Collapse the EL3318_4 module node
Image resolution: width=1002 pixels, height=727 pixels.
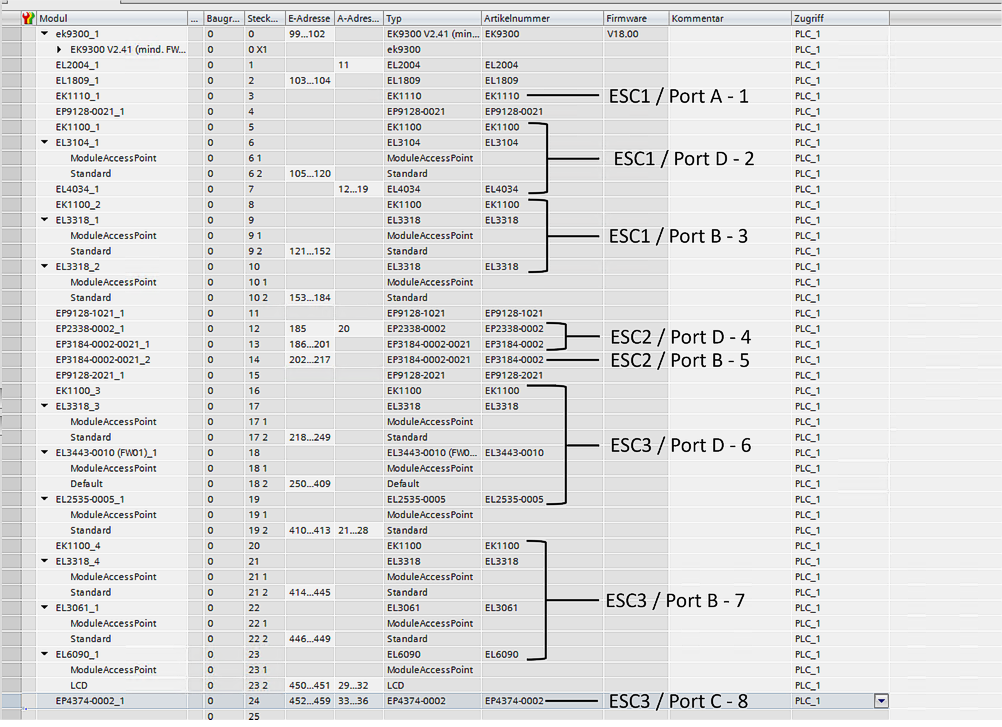point(44,560)
